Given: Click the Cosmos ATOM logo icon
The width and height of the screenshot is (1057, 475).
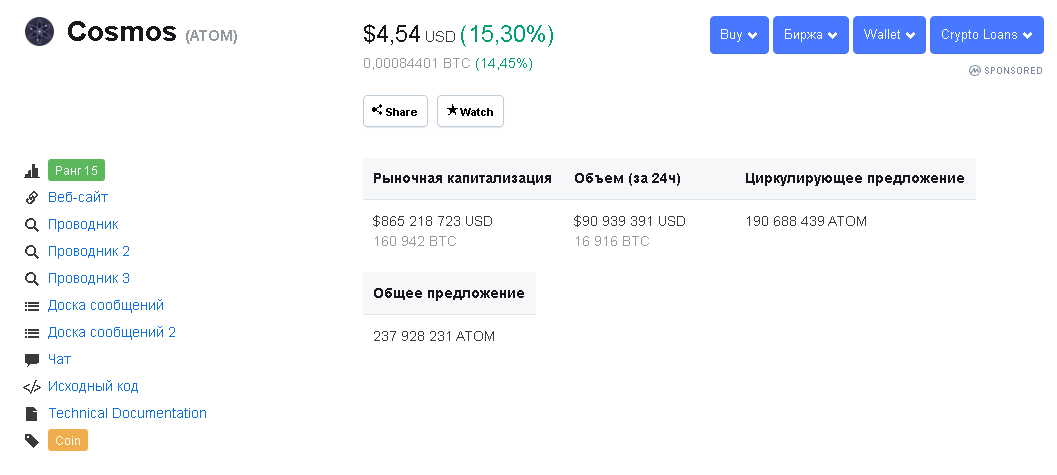Looking at the screenshot, I should pyautogui.click(x=39, y=33).
